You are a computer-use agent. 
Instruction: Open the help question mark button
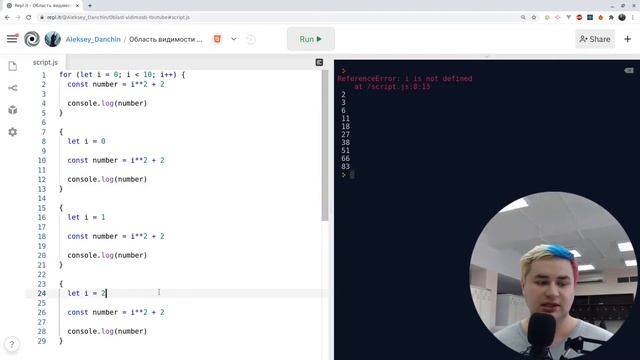12,344
